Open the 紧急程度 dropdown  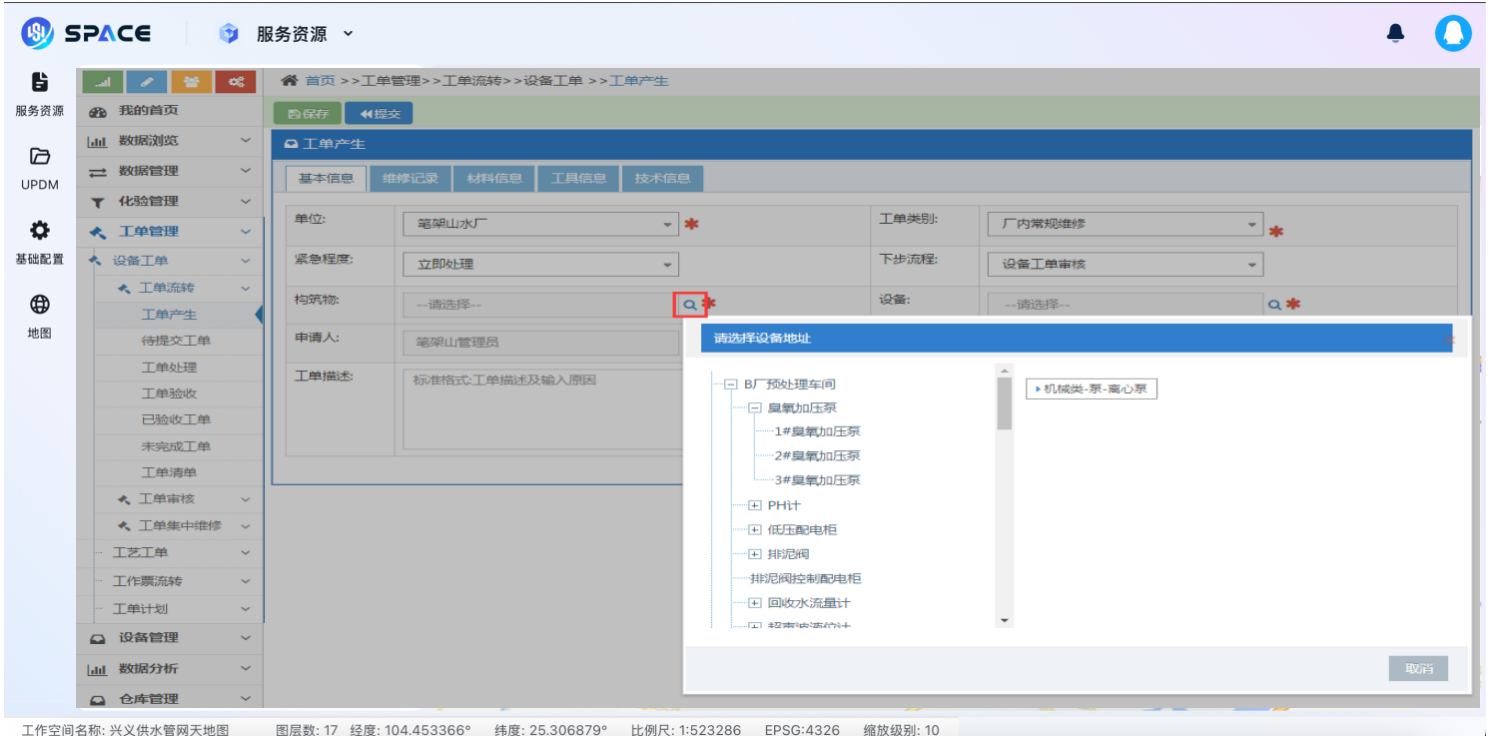point(541,265)
